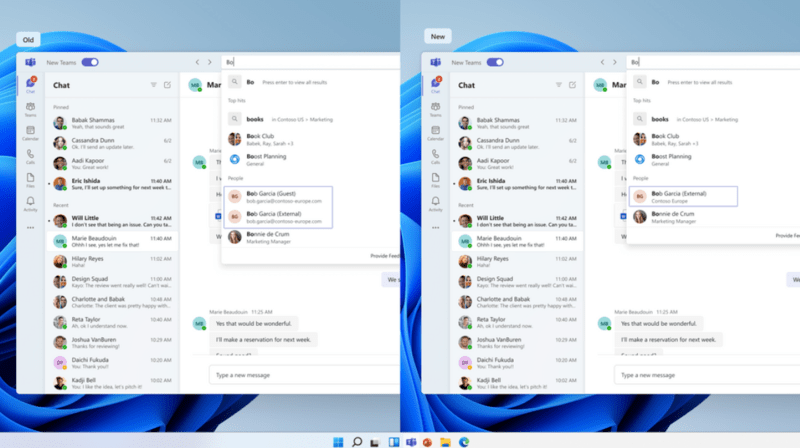Click Teams logo in Old window title bar

click(x=31, y=62)
